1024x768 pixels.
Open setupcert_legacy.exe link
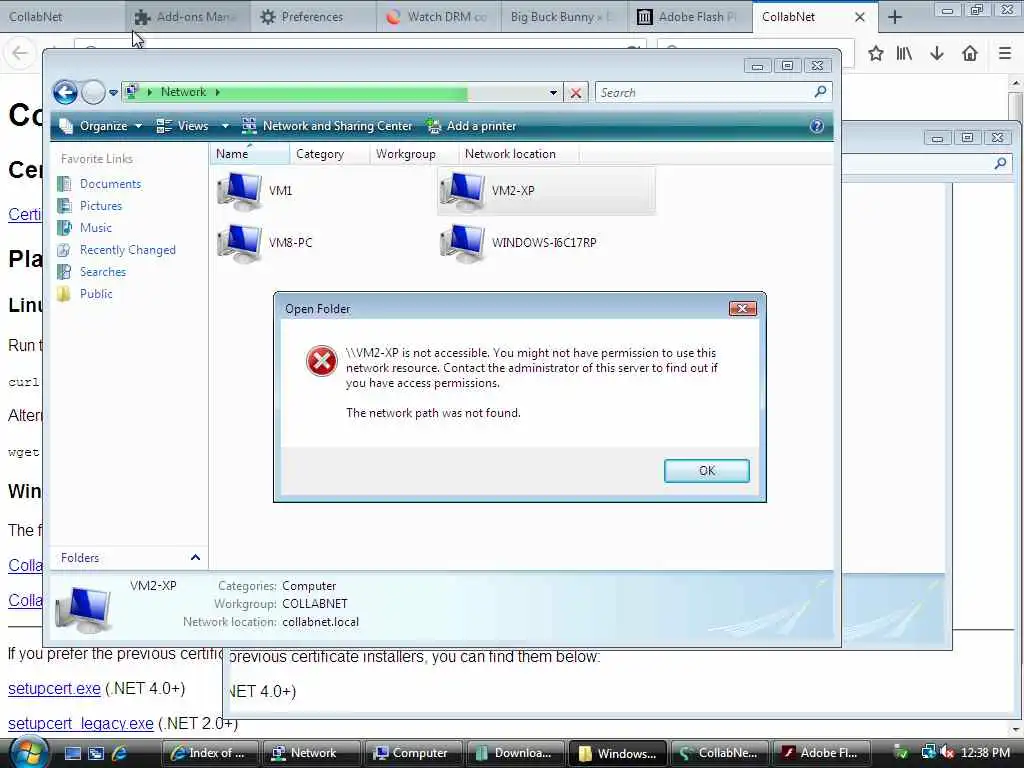[80, 724]
